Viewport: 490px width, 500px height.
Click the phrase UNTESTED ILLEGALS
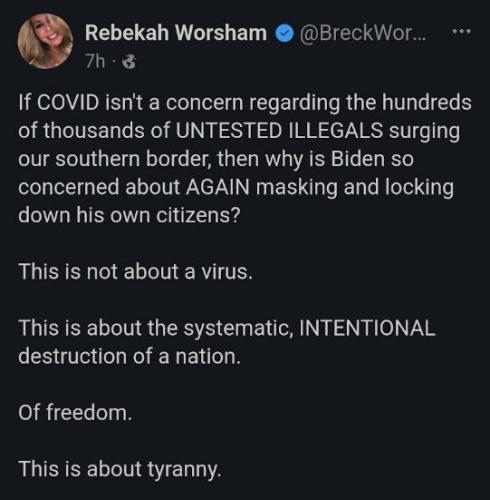pos(279,130)
